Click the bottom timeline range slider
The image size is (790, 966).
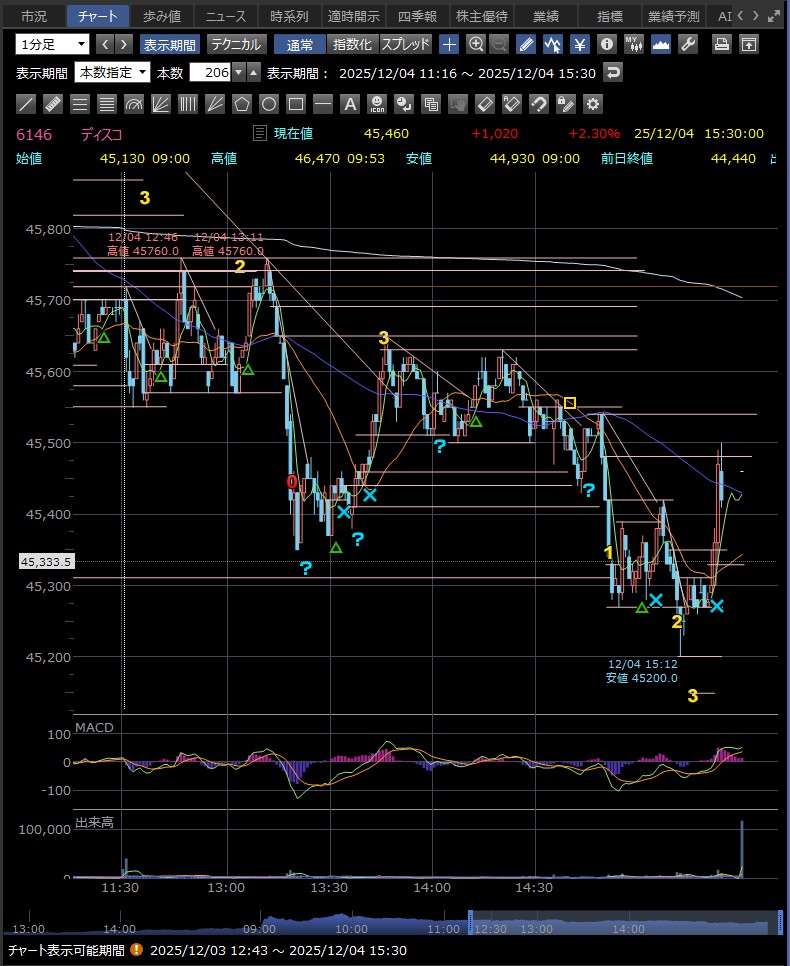point(625,923)
